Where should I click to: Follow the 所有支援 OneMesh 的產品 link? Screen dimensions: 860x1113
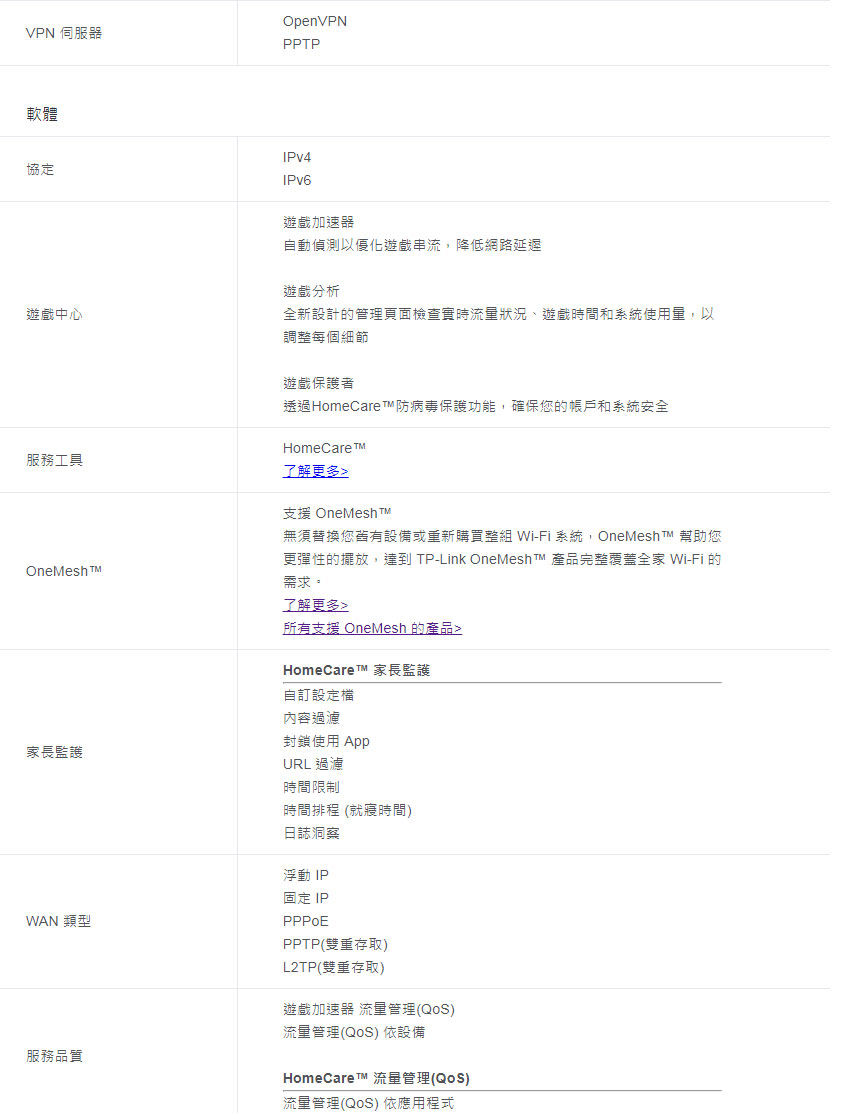(372, 628)
